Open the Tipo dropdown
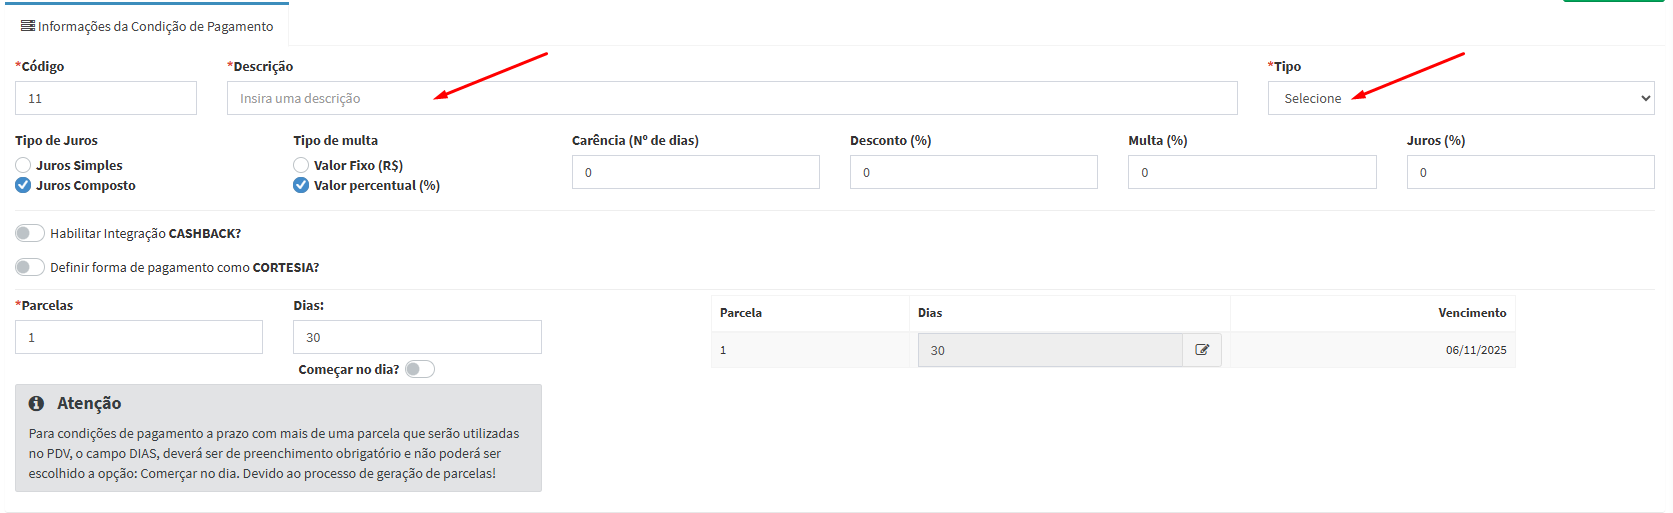Viewport: 1673px width, 513px height. [x=1460, y=98]
